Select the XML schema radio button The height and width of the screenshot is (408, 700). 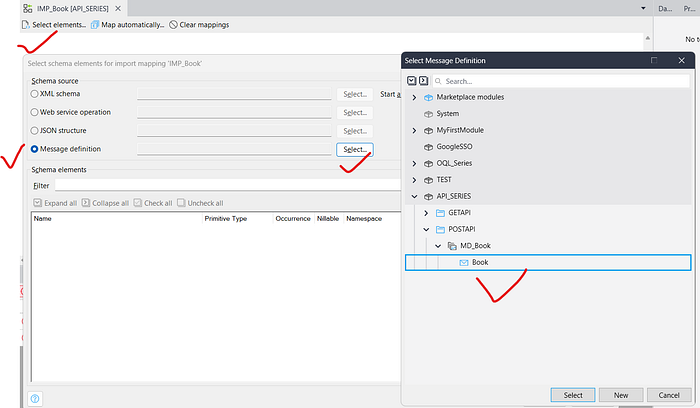(35, 93)
